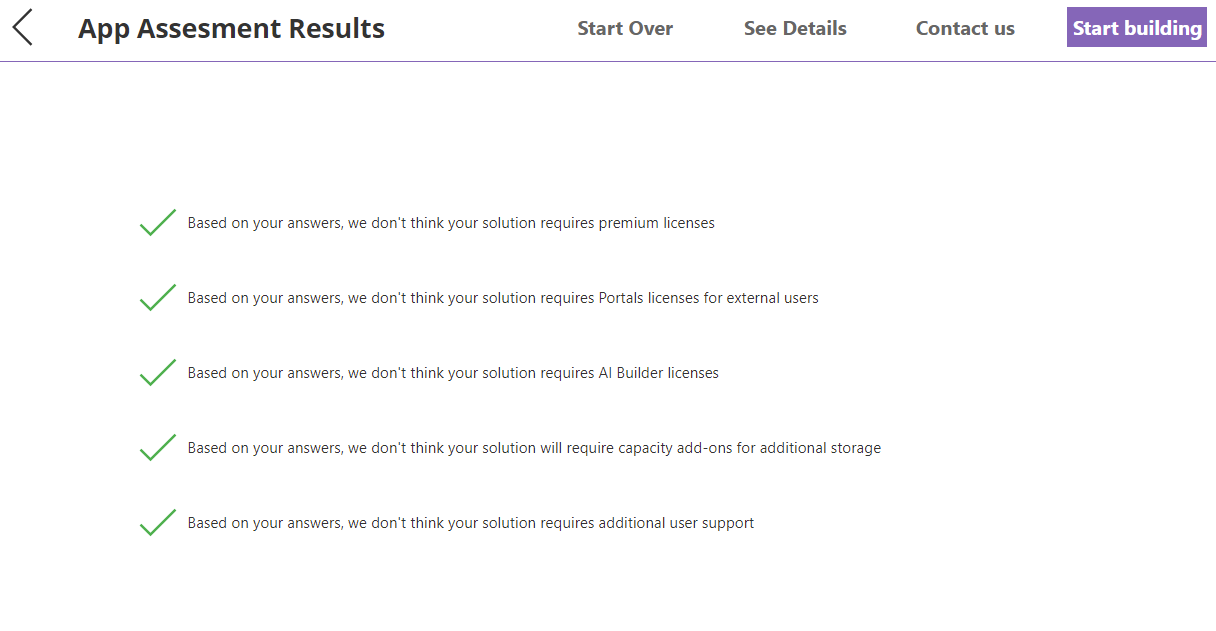Select the capacity add-ons for additional storage text

(x=534, y=448)
